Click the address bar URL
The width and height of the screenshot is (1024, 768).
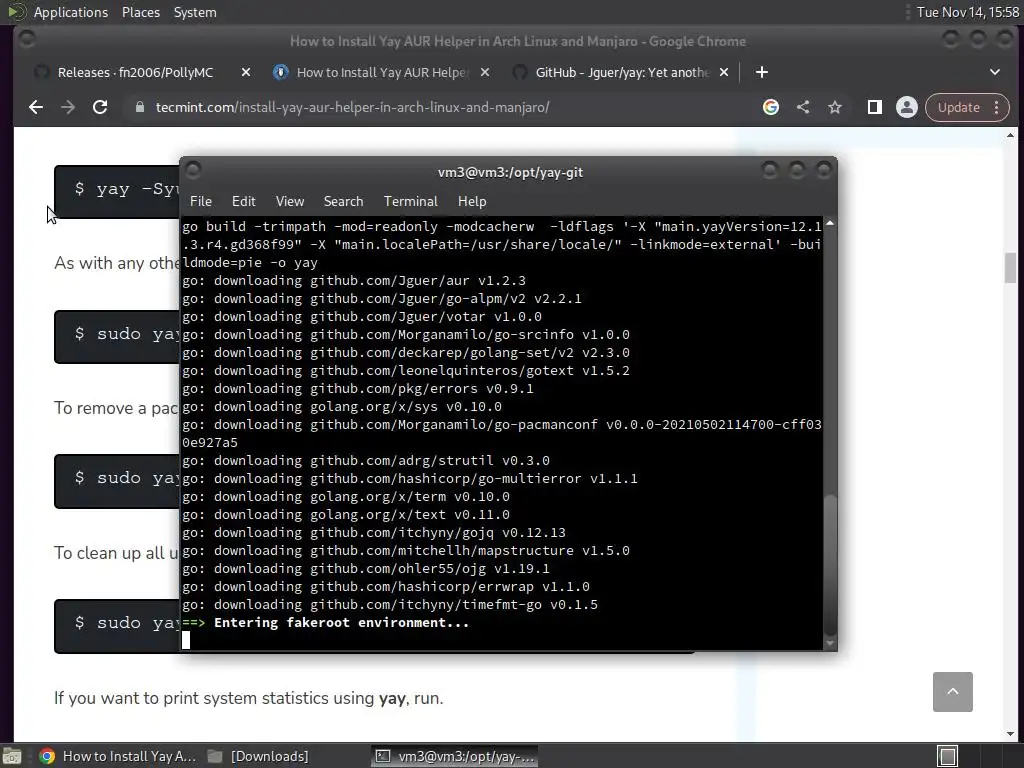click(352, 107)
